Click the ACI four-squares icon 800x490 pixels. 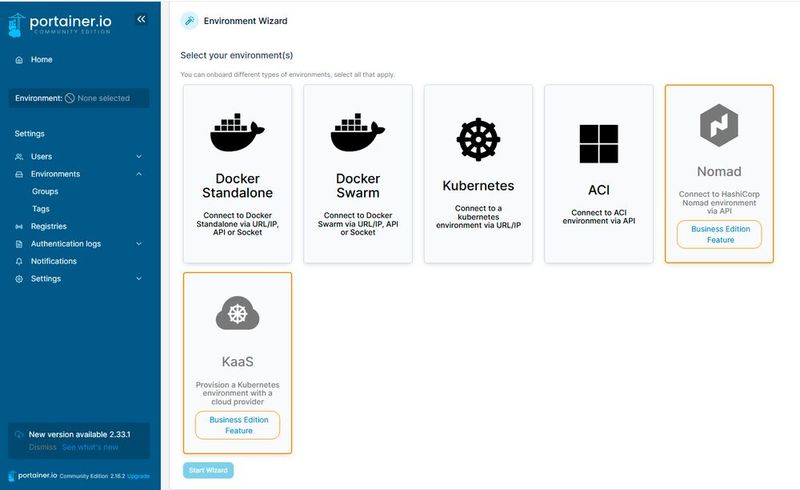[x=598, y=143]
